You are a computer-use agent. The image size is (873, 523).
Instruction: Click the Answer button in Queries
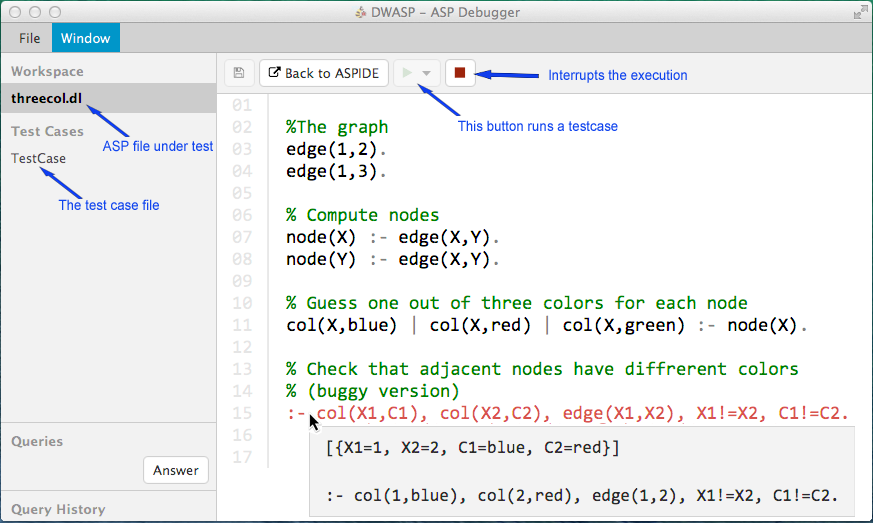pyautogui.click(x=176, y=470)
